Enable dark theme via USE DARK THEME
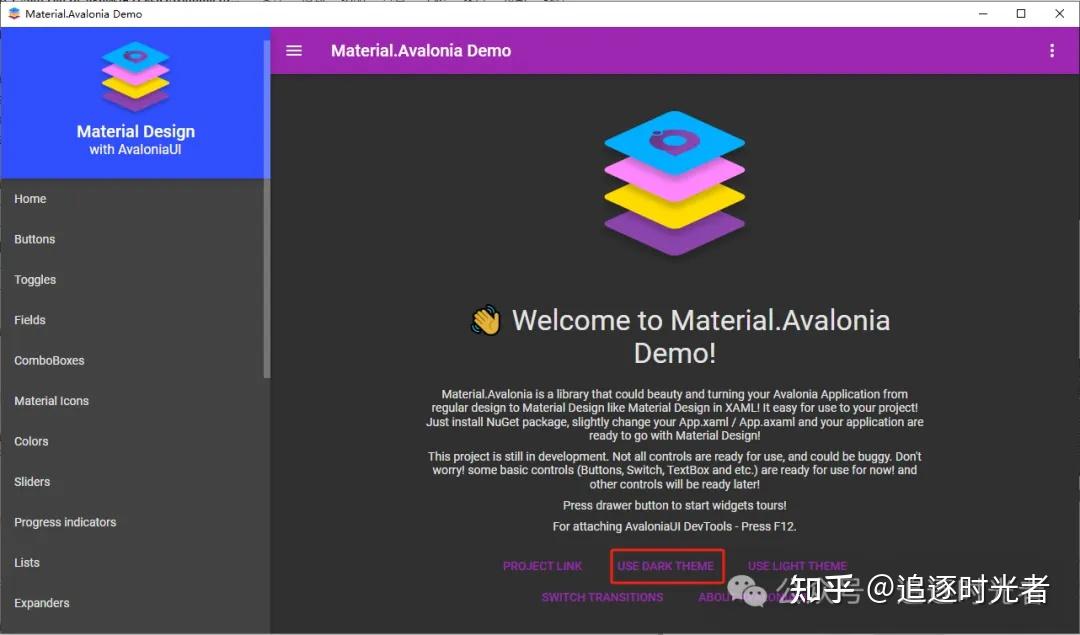The width and height of the screenshot is (1080, 635). tap(666, 565)
